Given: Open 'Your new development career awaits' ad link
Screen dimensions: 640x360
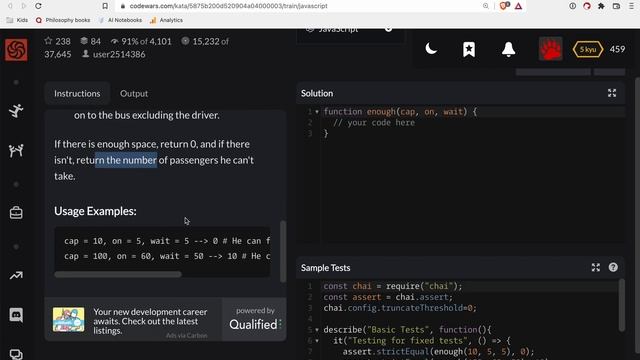Looking at the screenshot, I should coord(150,321).
